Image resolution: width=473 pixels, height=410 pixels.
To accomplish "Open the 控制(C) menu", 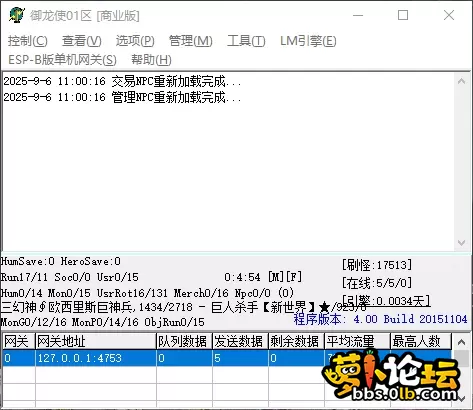I will [28, 41].
